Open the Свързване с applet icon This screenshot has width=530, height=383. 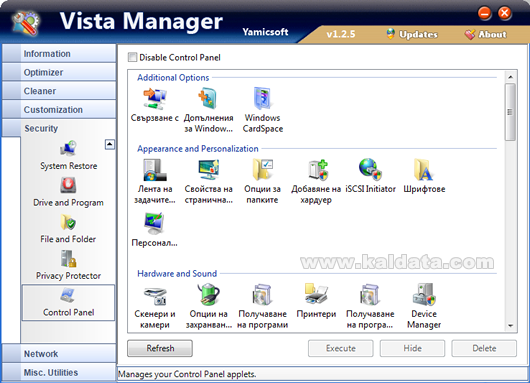(x=154, y=99)
